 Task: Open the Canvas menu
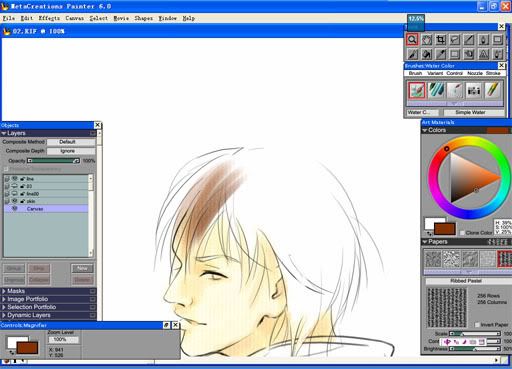click(x=74, y=18)
